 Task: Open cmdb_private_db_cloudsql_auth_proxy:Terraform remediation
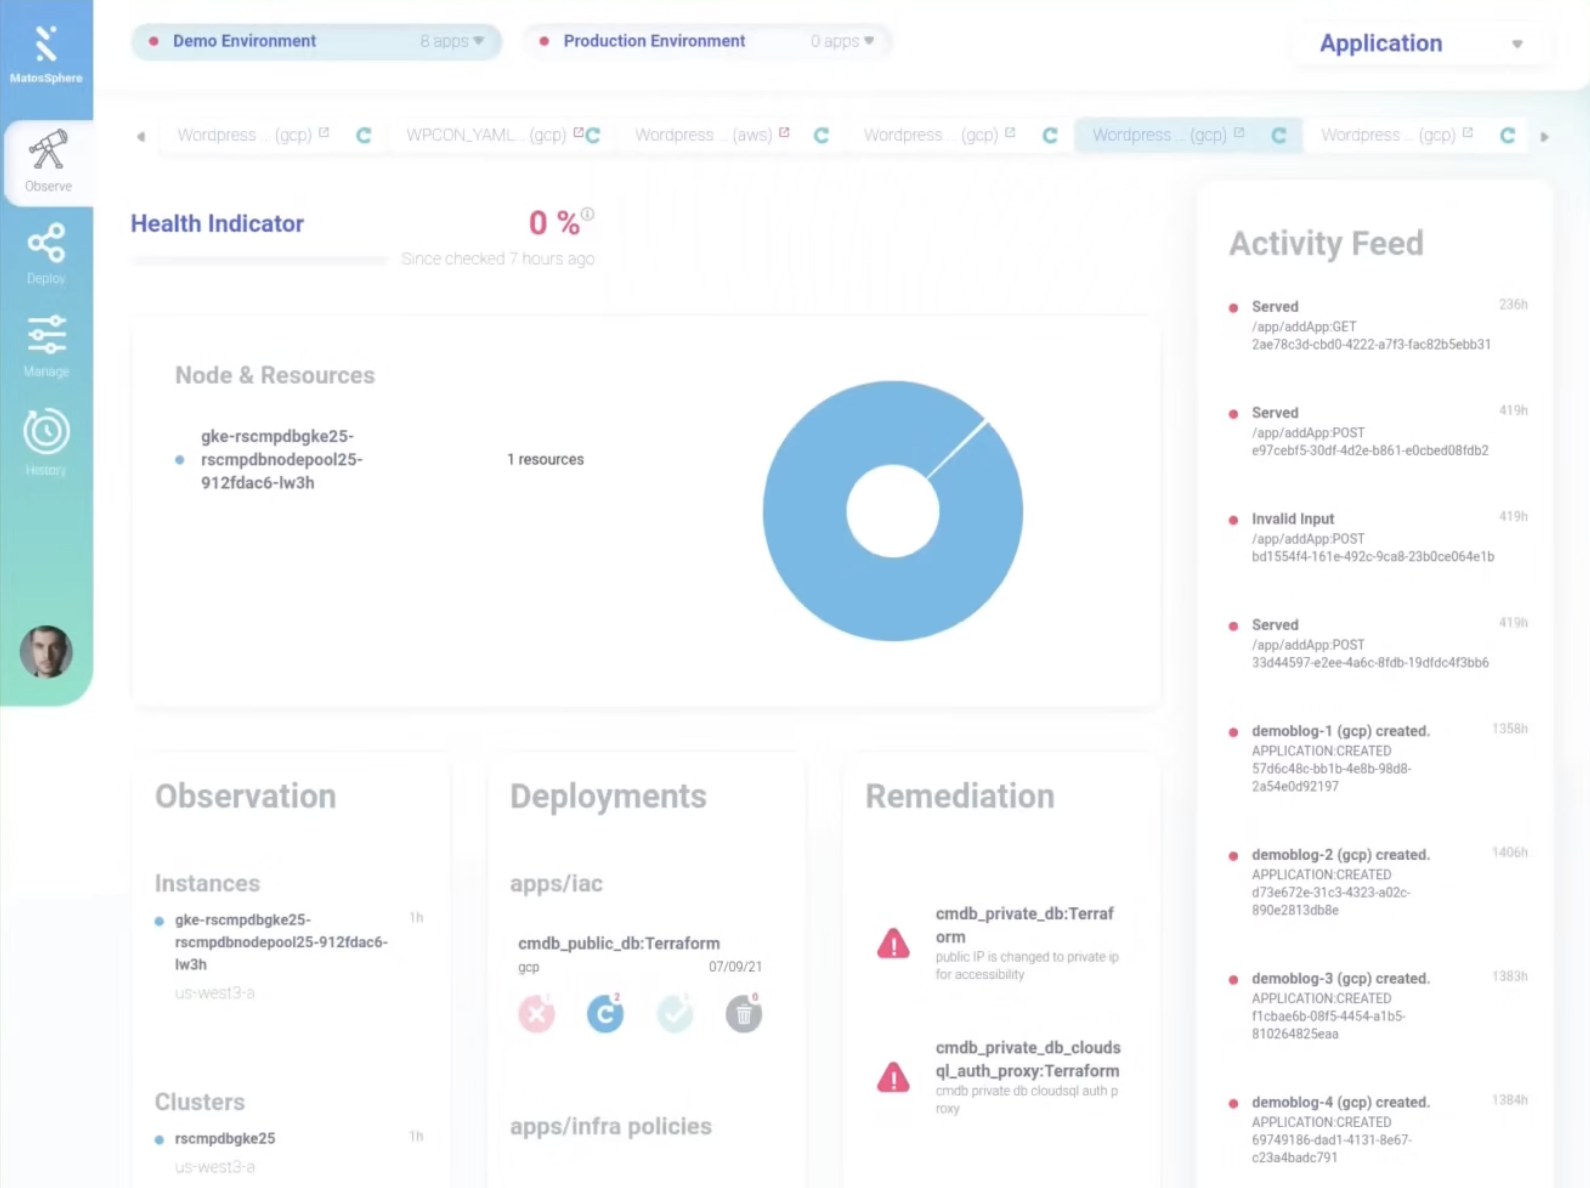[x=1028, y=1059]
